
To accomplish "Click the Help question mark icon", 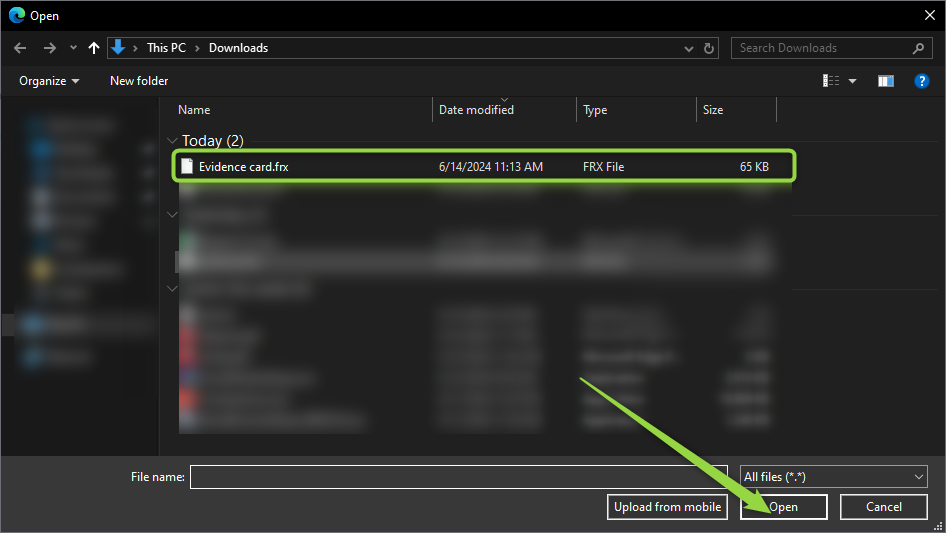I will pyautogui.click(x=922, y=81).
